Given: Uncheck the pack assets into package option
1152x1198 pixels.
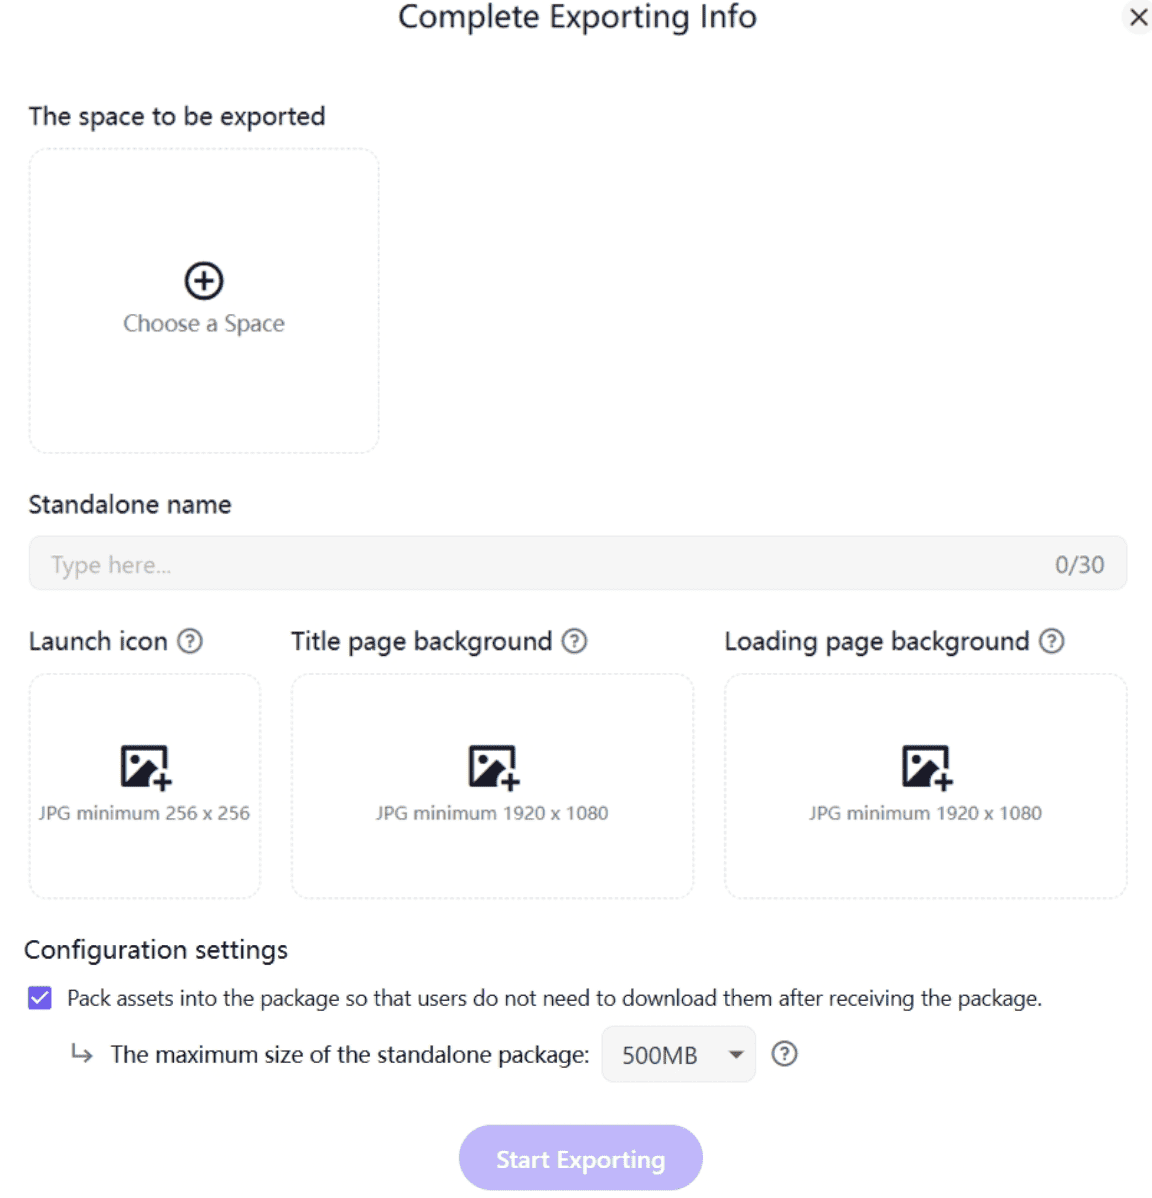Looking at the screenshot, I should pyautogui.click(x=39, y=997).
